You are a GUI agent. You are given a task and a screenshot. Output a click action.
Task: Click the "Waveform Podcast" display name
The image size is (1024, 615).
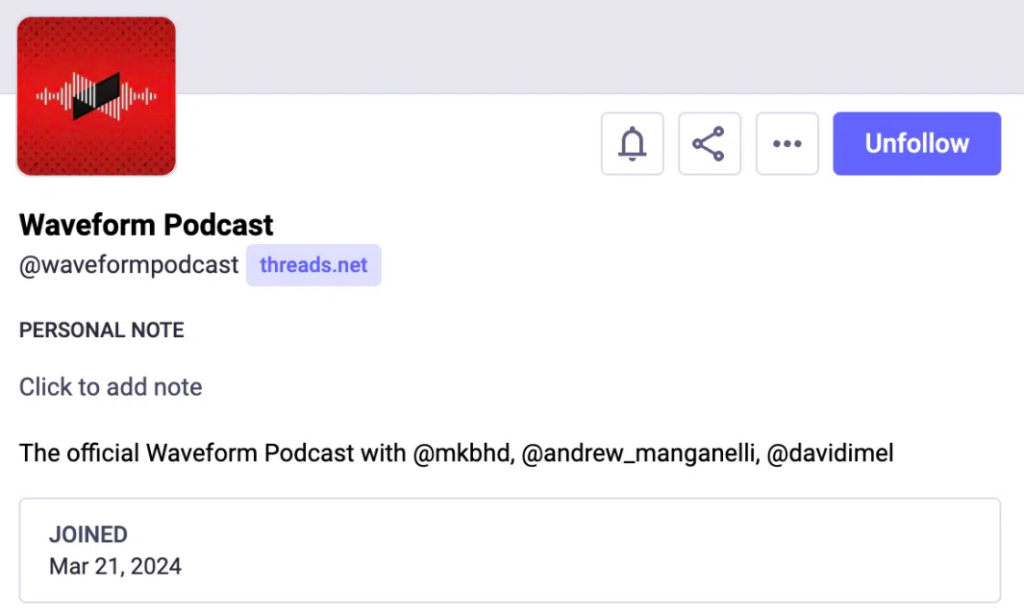pyautogui.click(x=145, y=224)
